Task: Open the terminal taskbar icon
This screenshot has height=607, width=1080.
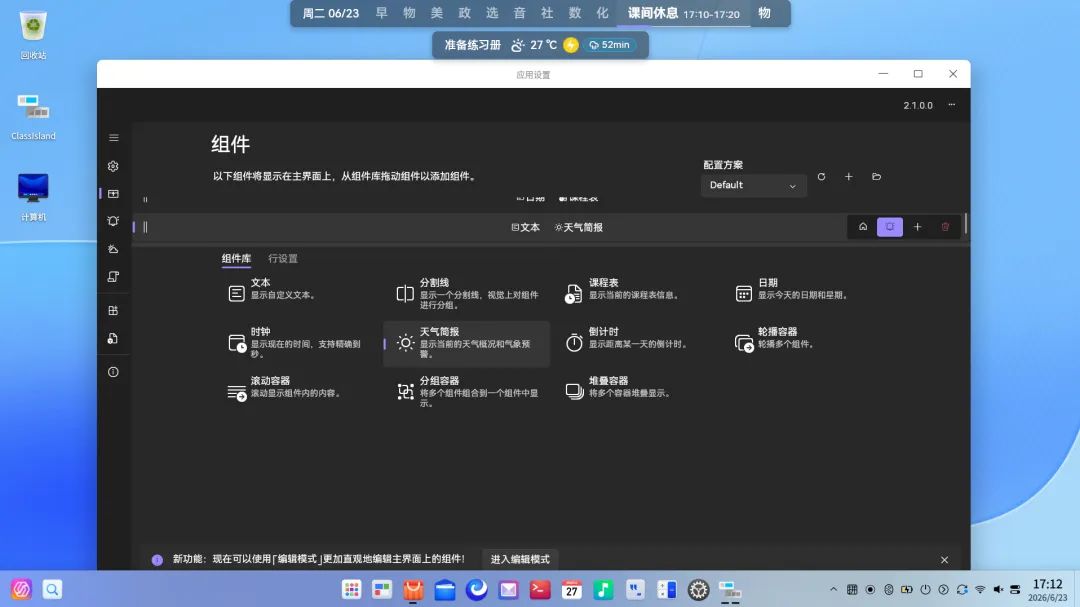Action: [540, 590]
